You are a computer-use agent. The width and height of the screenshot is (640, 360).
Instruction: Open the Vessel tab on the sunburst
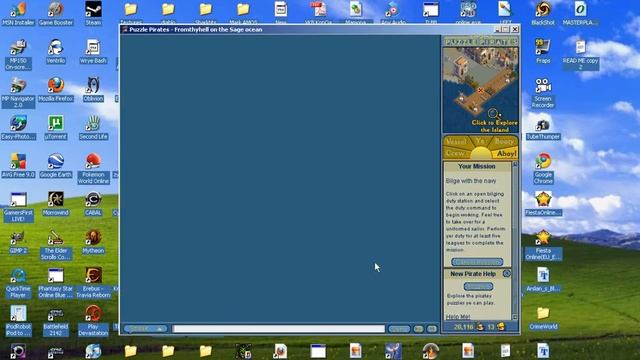(x=456, y=142)
